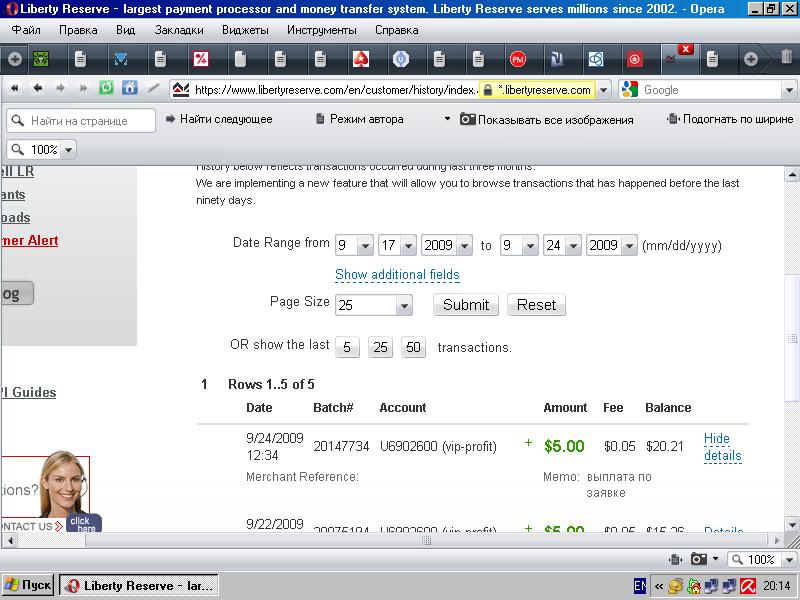Click the Liberty Reserve taskbar button
800x600 pixels.
tap(139, 586)
